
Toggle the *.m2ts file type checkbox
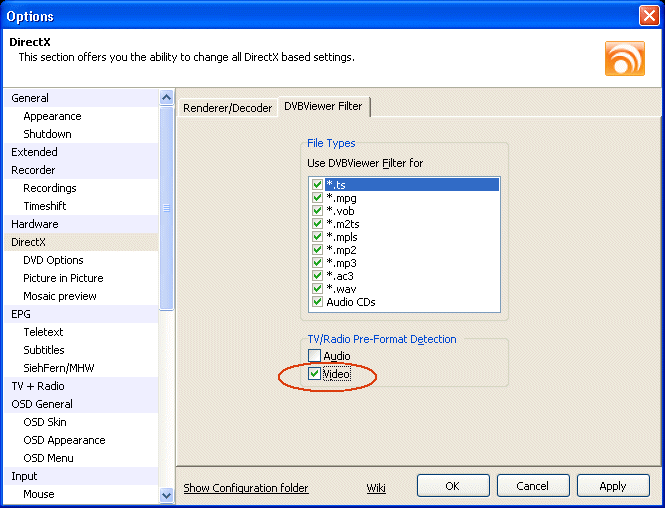[317, 224]
